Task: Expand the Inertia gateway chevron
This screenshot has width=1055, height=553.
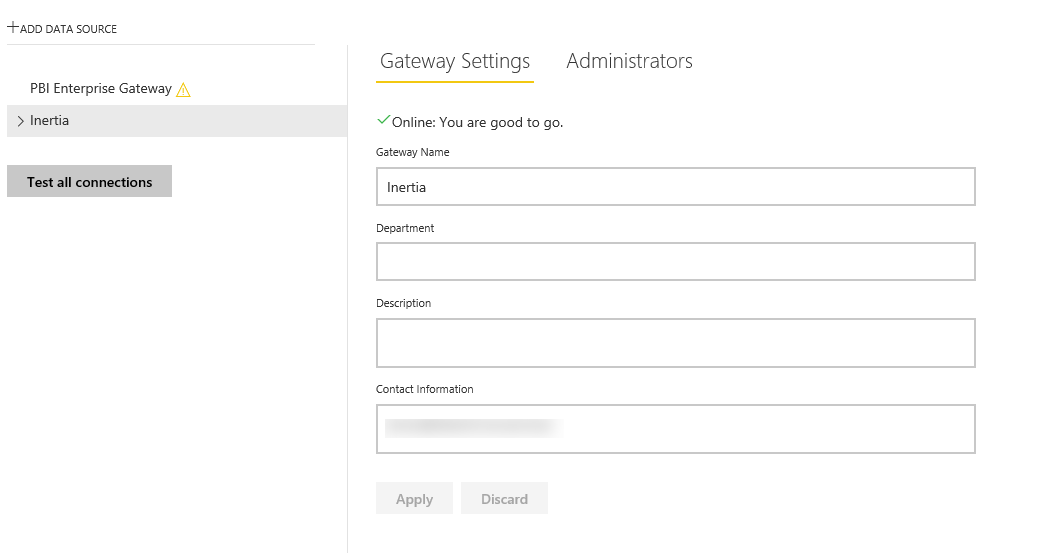Action: pos(20,121)
